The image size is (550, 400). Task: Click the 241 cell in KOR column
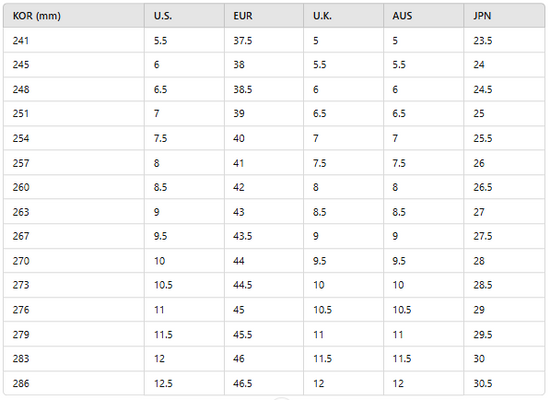pyautogui.click(x=74, y=40)
